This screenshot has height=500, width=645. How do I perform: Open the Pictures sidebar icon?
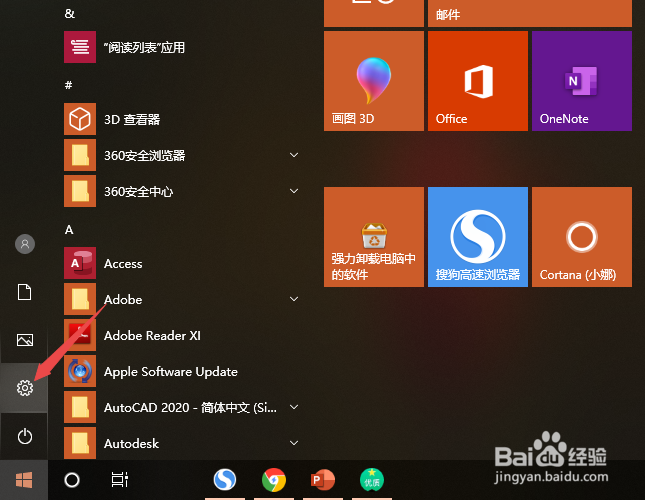(25, 340)
